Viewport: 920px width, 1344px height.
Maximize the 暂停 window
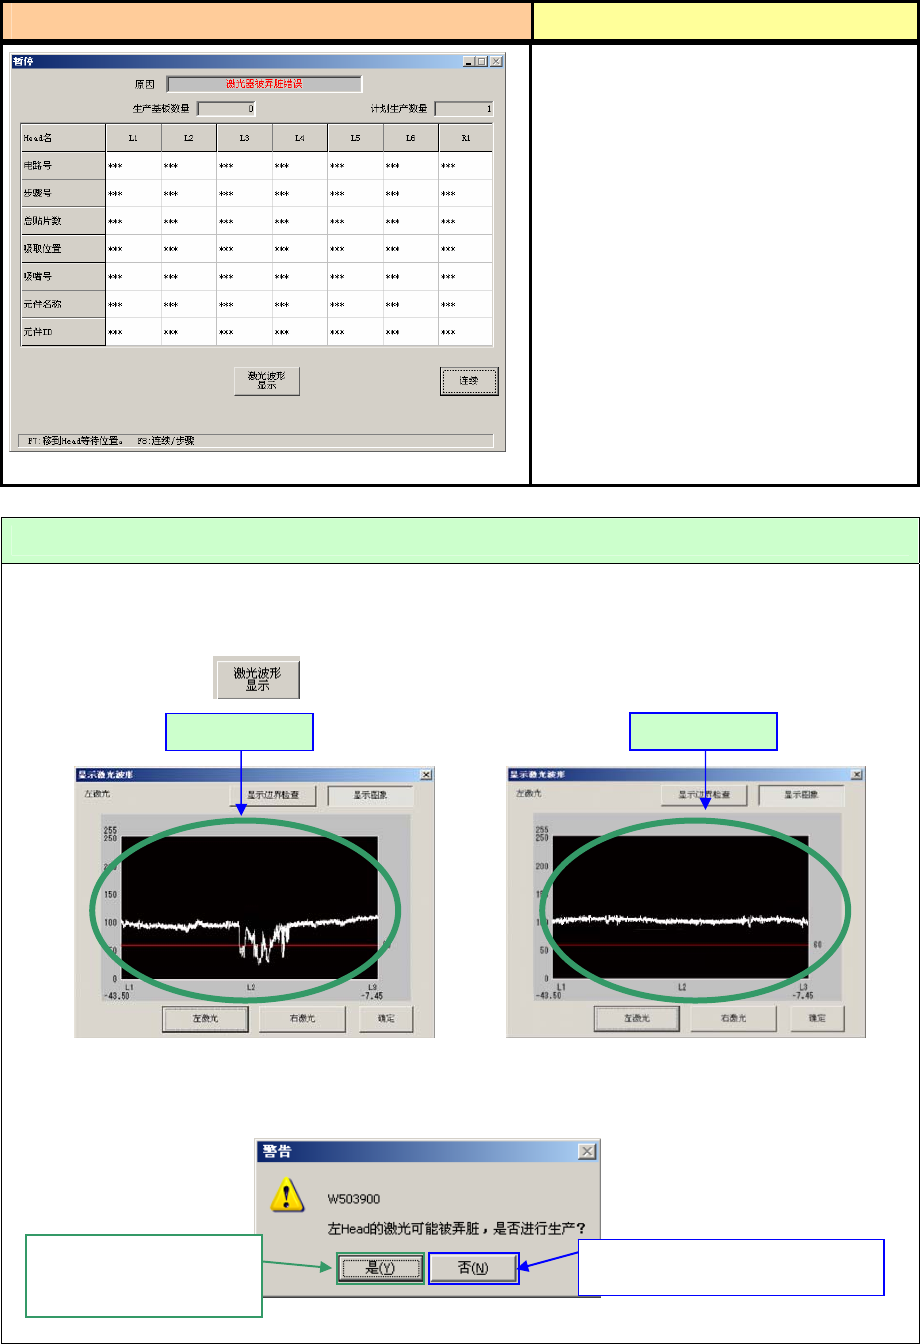click(482, 61)
